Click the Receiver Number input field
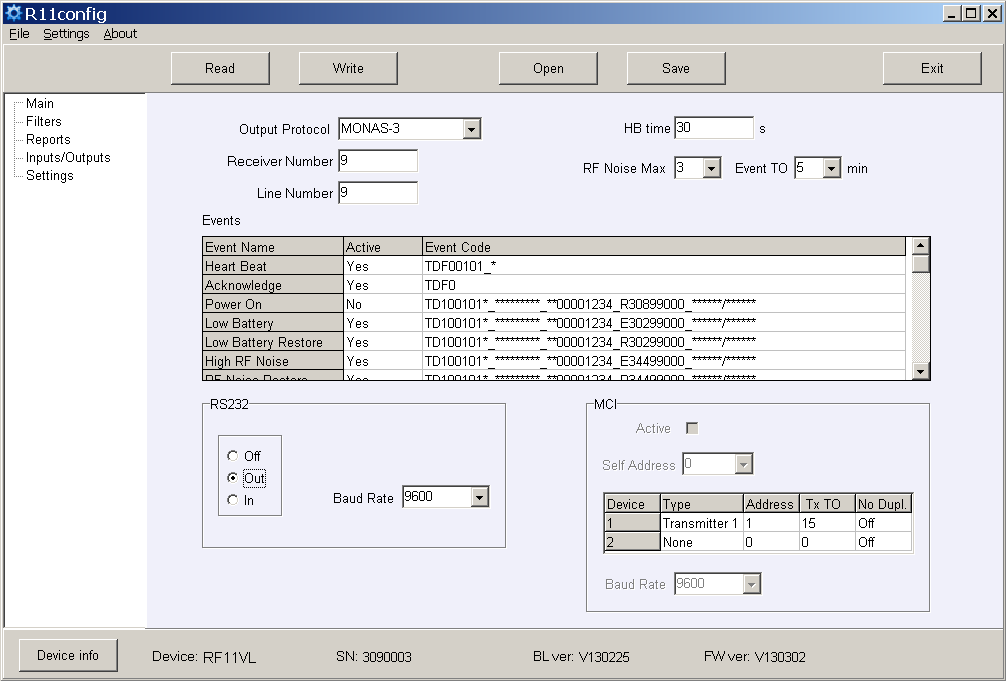This screenshot has height=681, width=1006. pos(377,161)
